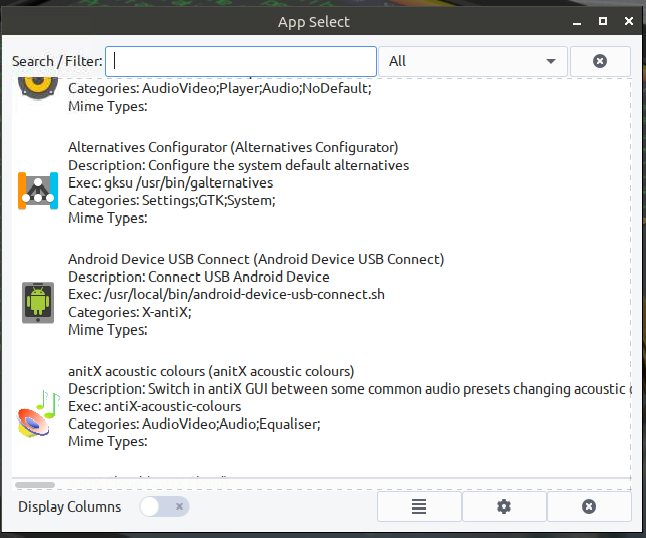This screenshot has height=538, width=646.
Task: Open settings with the gear button
Action: (x=504, y=506)
